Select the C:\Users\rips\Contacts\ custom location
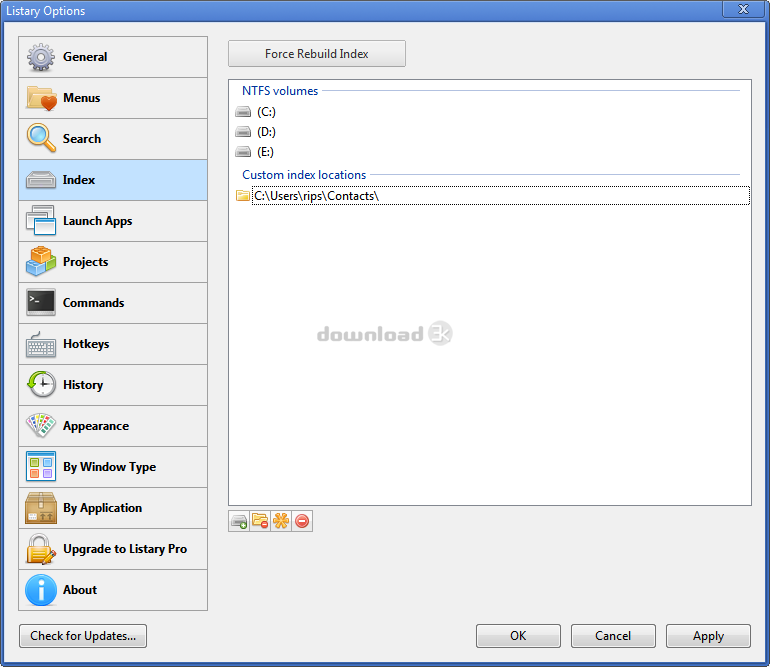The height and width of the screenshot is (667, 770). [493, 195]
